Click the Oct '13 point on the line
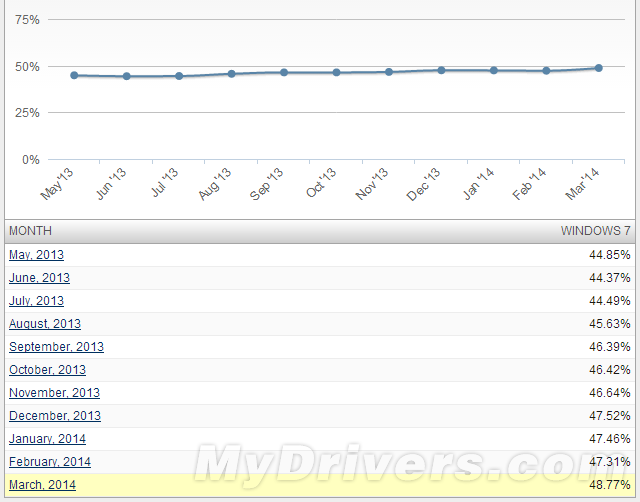The image size is (640, 502). [336, 72]
